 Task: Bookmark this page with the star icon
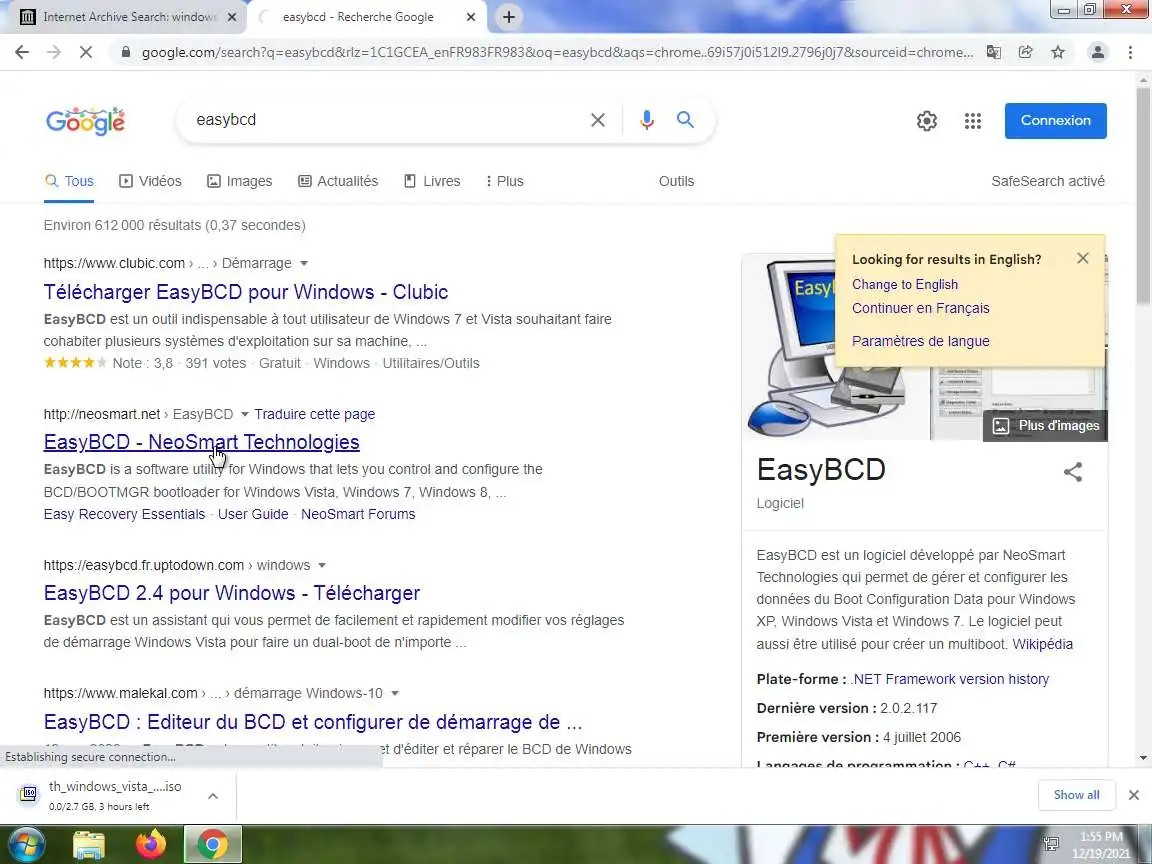[1058, 52]
